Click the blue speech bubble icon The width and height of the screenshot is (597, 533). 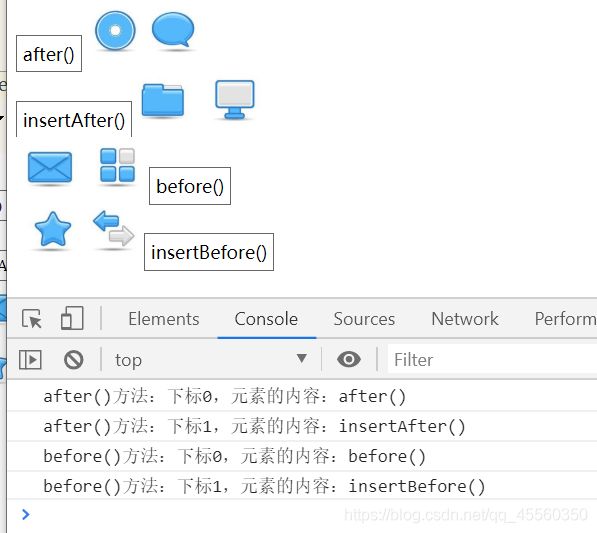173,30
